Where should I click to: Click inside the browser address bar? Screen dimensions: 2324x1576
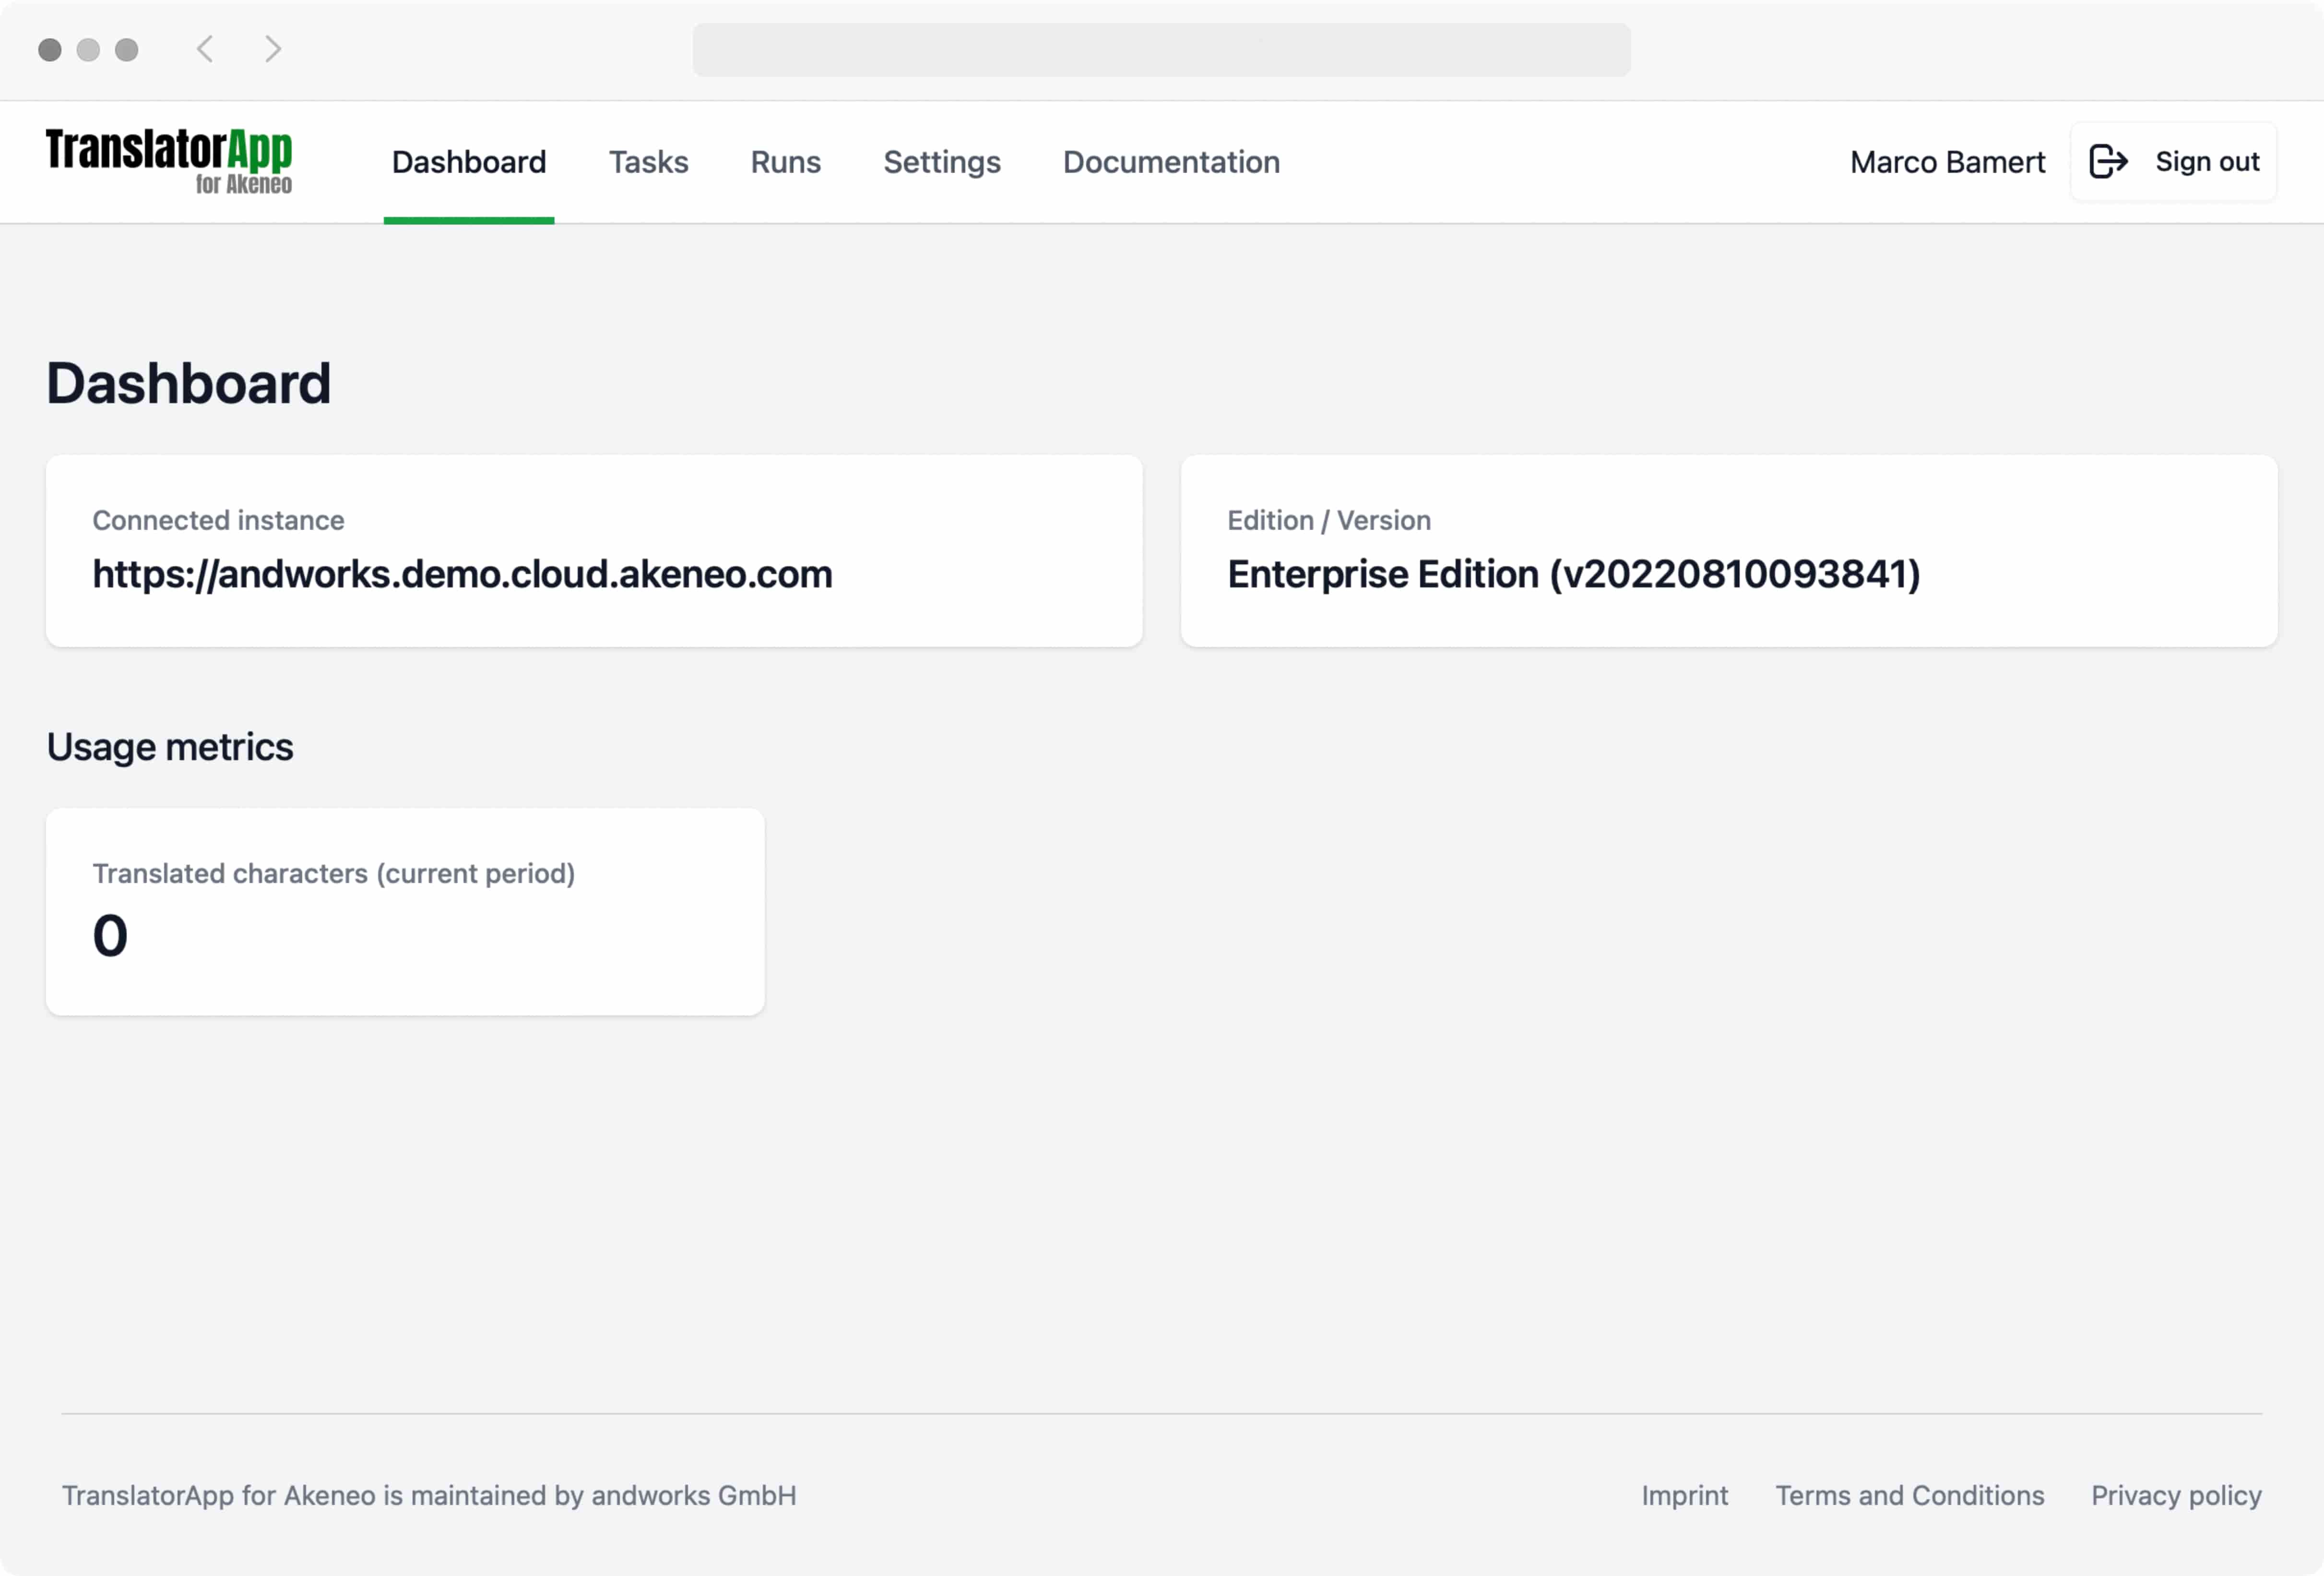(1161, 49)
